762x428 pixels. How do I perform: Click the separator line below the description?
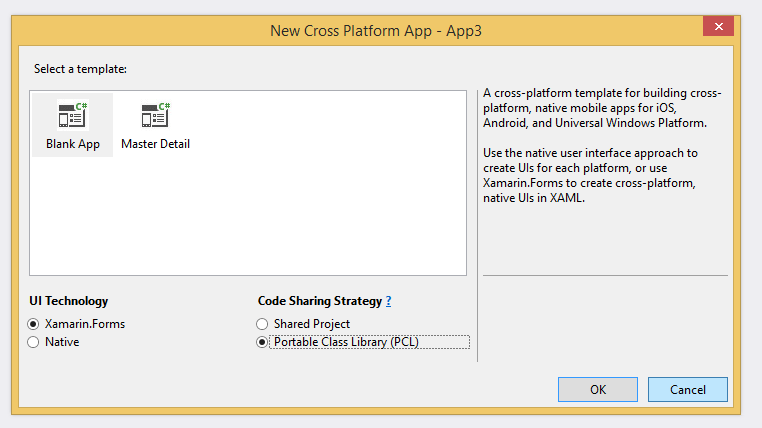click(605, 275)
